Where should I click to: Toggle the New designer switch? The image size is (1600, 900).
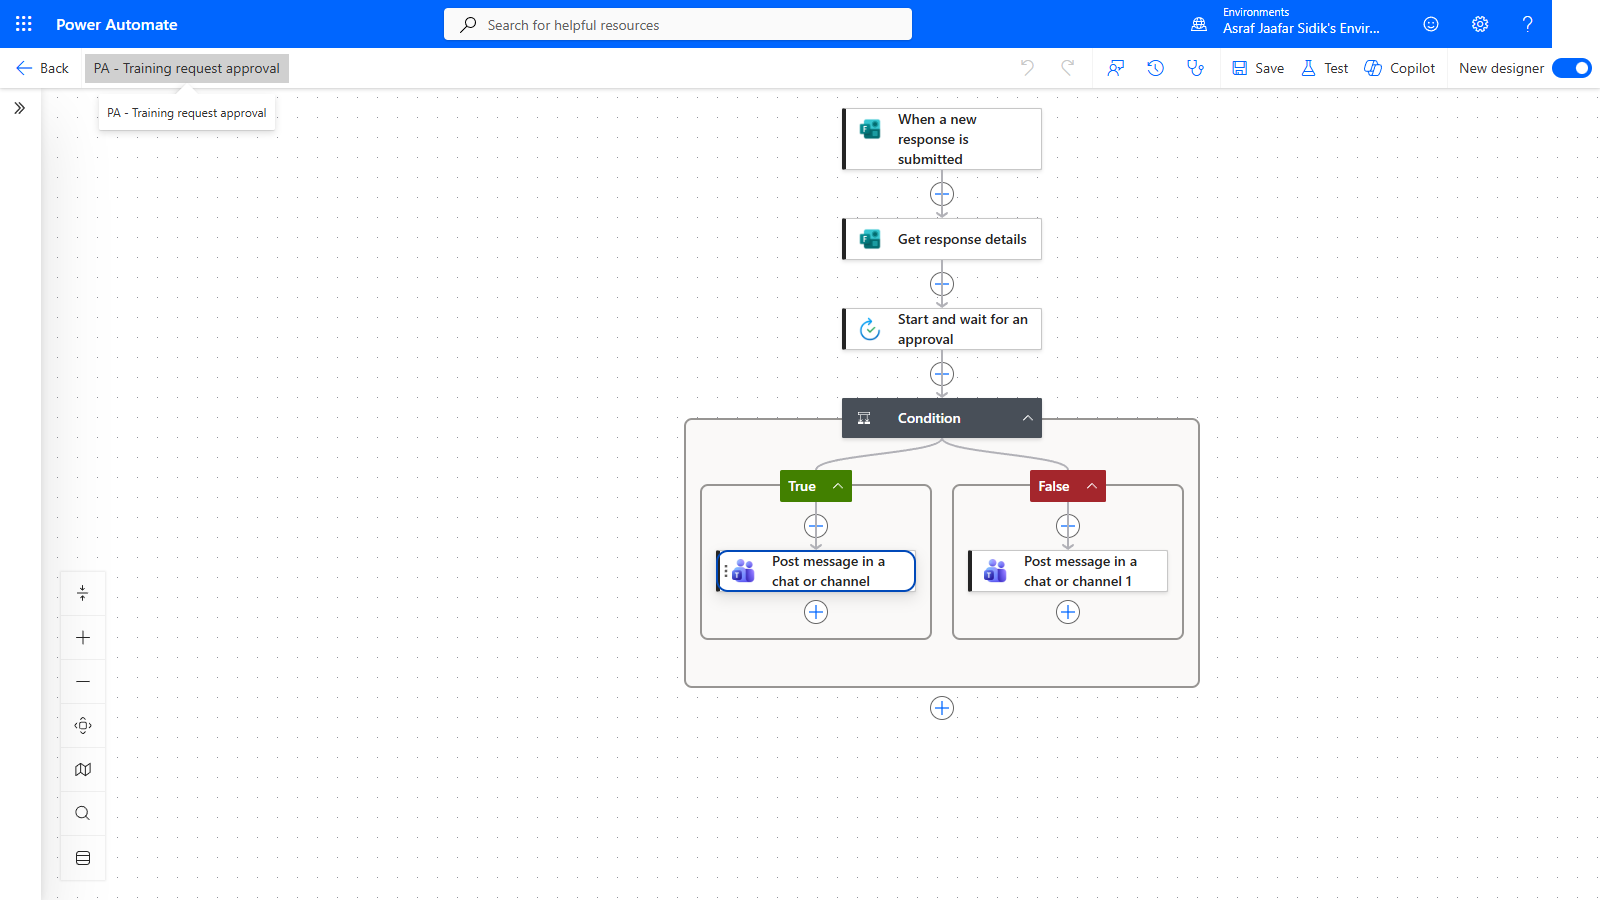click(x=1572, y=68)
